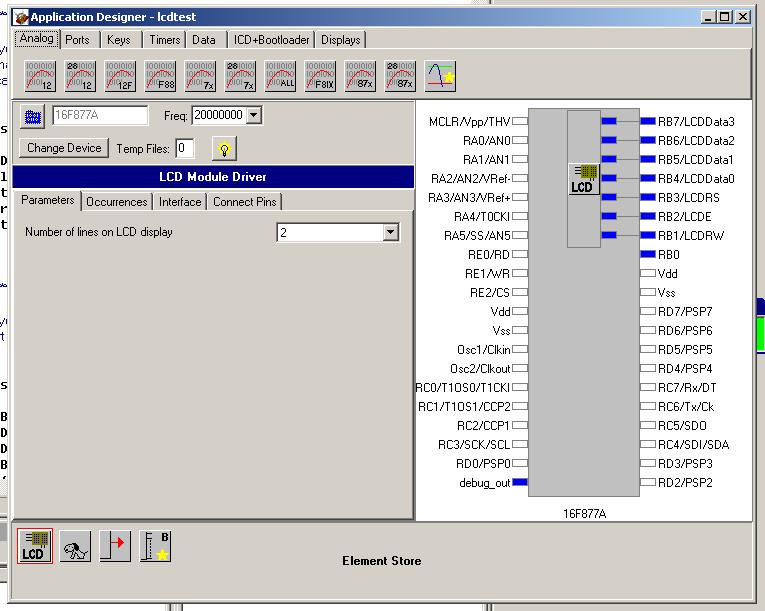Image resolution: width=765 pixels, height=611 pixels.
Task: Click the bar with B star icon
Action: [x=155, y=546]
